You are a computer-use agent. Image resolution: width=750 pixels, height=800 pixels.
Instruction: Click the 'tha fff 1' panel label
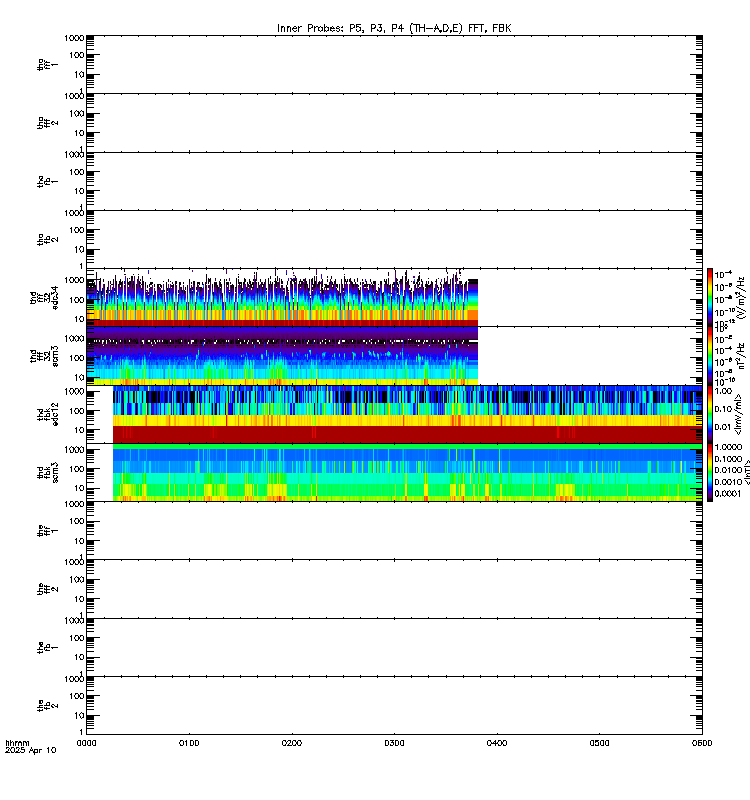[x=48, y=64]
